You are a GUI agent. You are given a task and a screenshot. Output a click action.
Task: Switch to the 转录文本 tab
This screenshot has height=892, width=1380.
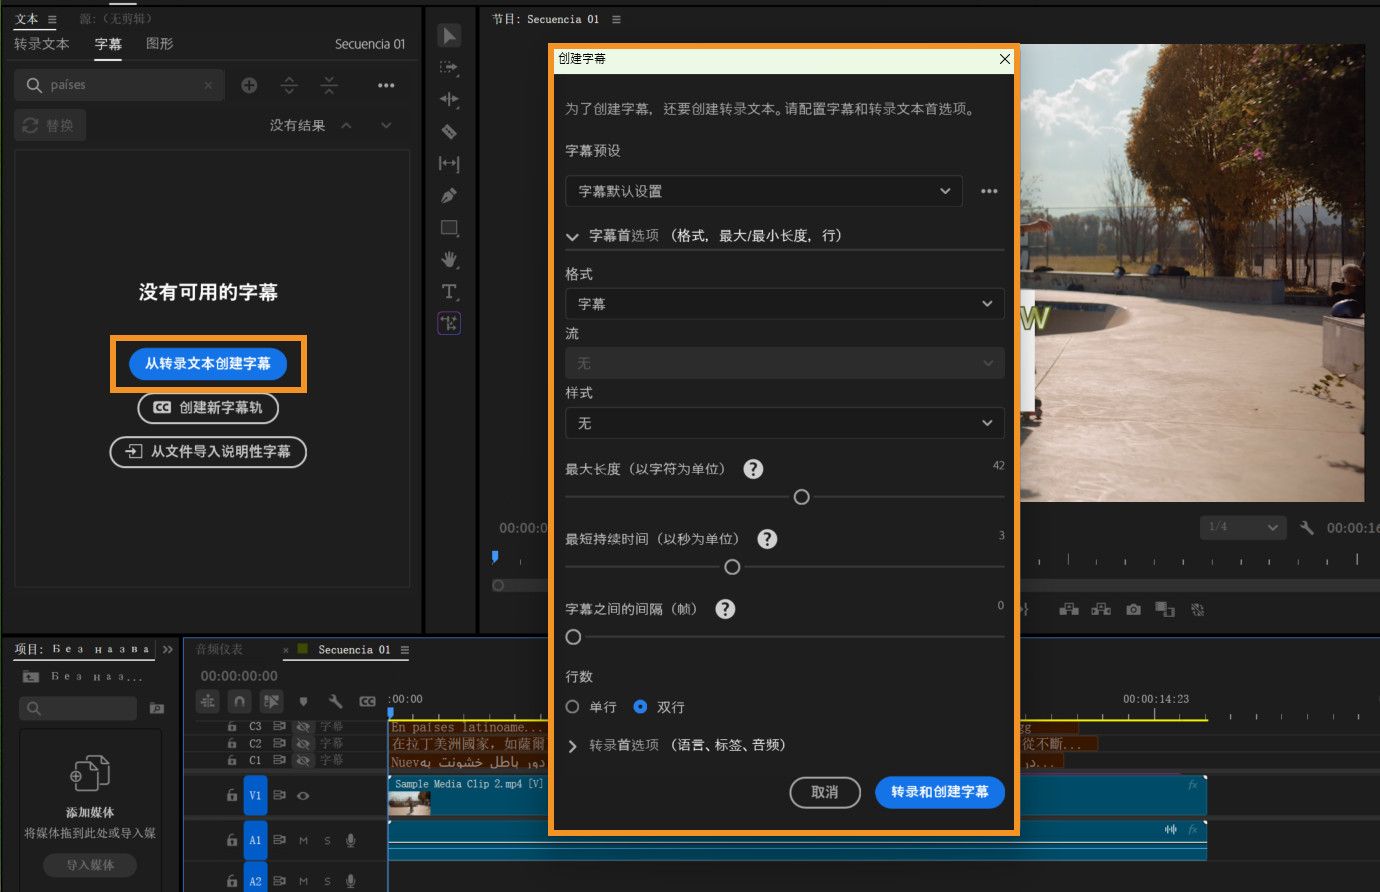point(41,44)
